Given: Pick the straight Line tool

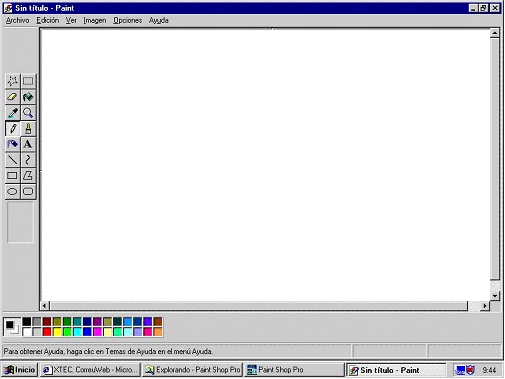Looking at the screenshot, I should tap(13, 160).
